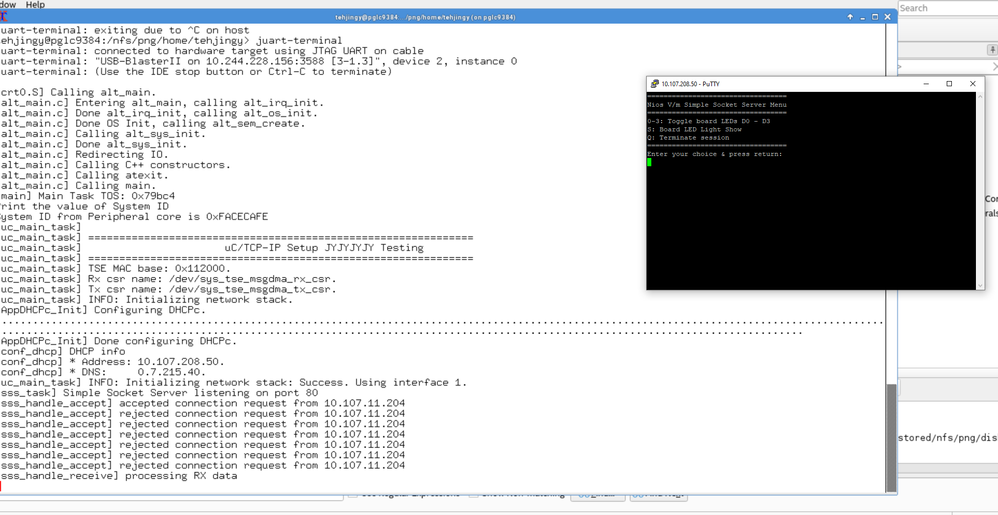
Task: Click the keep-above arrow icon in terminal title bar
Action: tap(852, 17)
